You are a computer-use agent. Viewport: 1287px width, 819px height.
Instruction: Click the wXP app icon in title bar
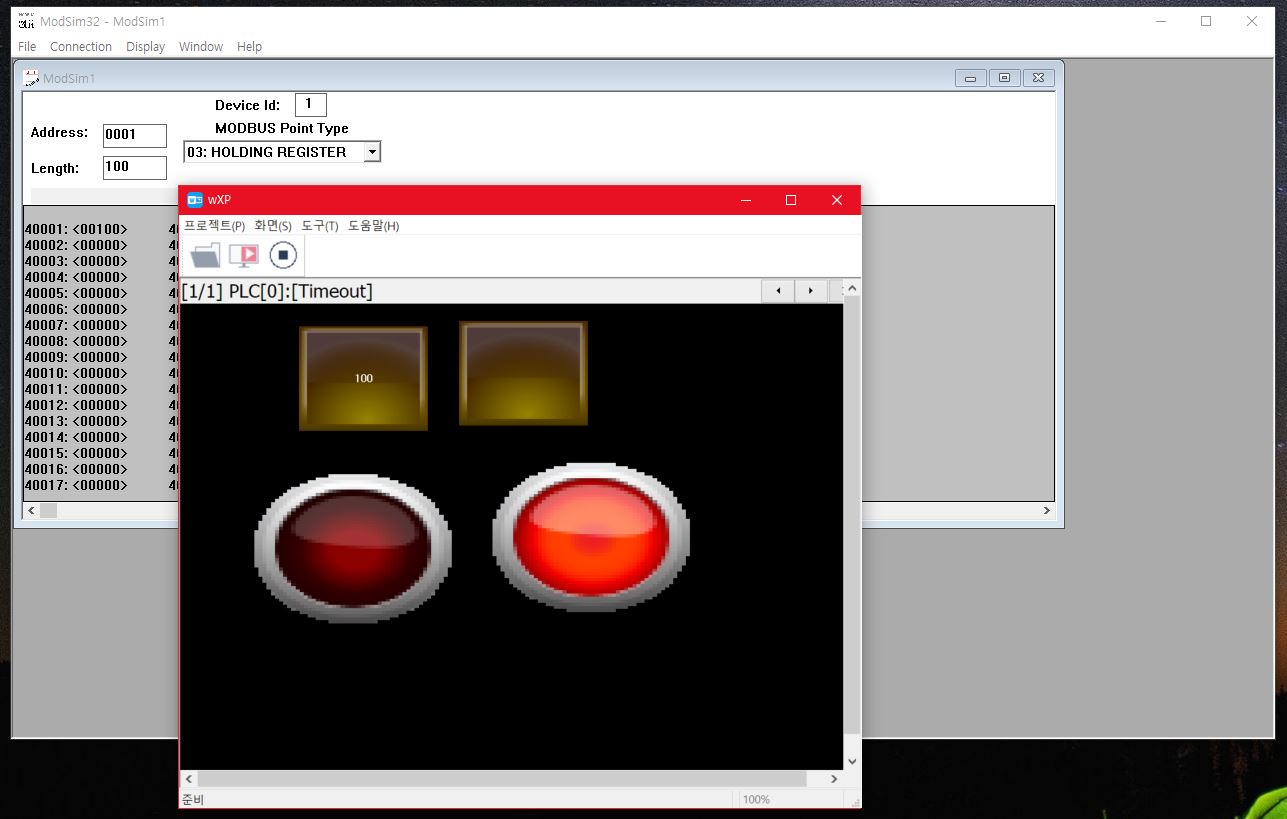click(x=195, y=200)
